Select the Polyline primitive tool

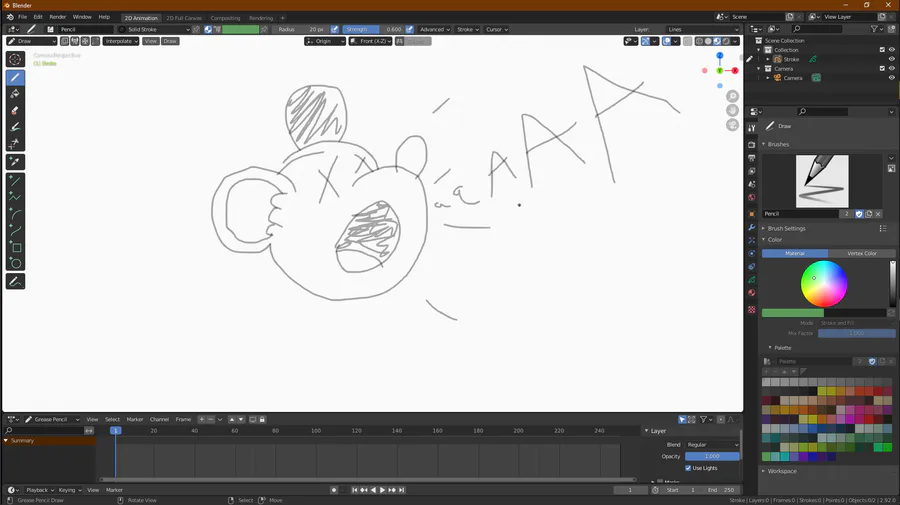(x=15, y=197)
